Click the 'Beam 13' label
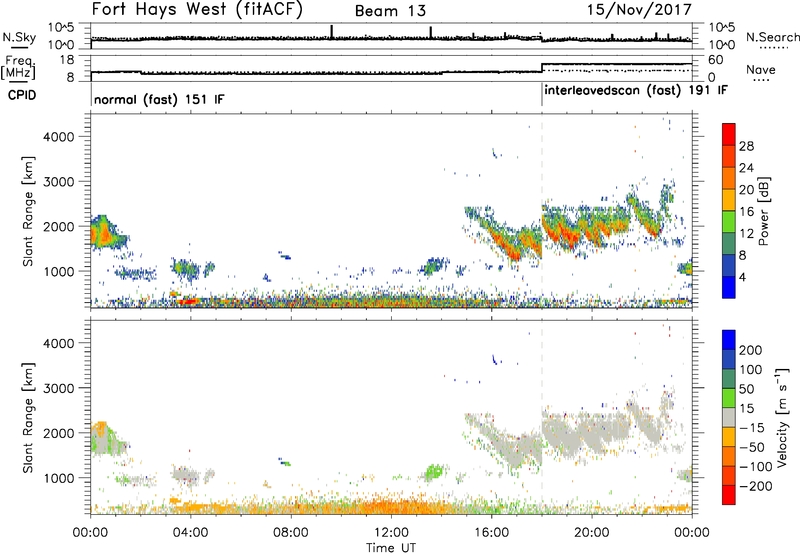 pyautogui.click(x=390, y=11)
